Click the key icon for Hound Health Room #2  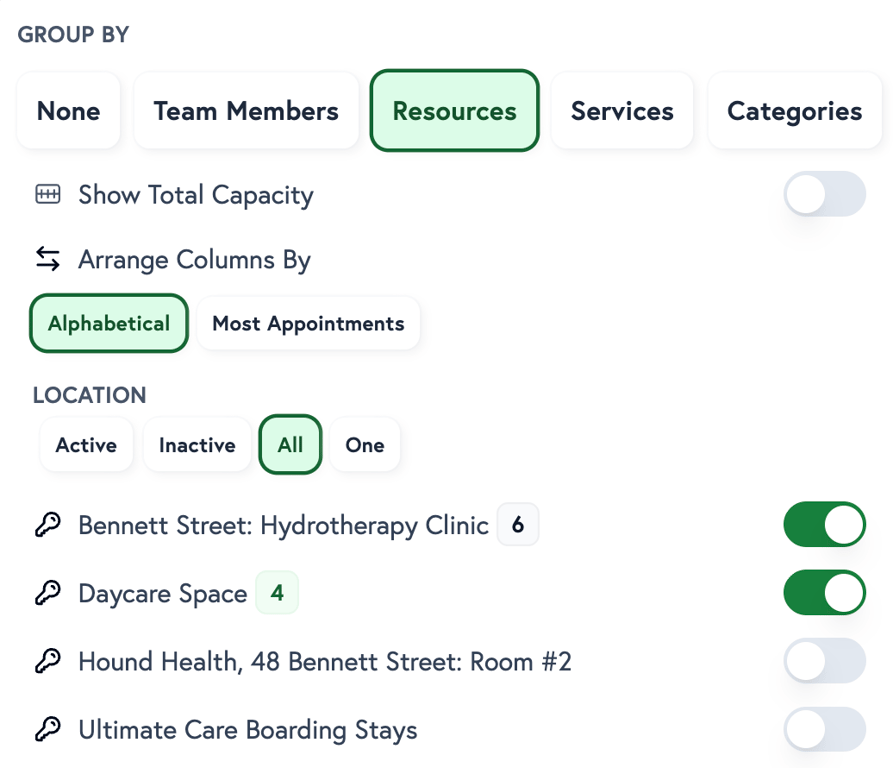[48, 661]
